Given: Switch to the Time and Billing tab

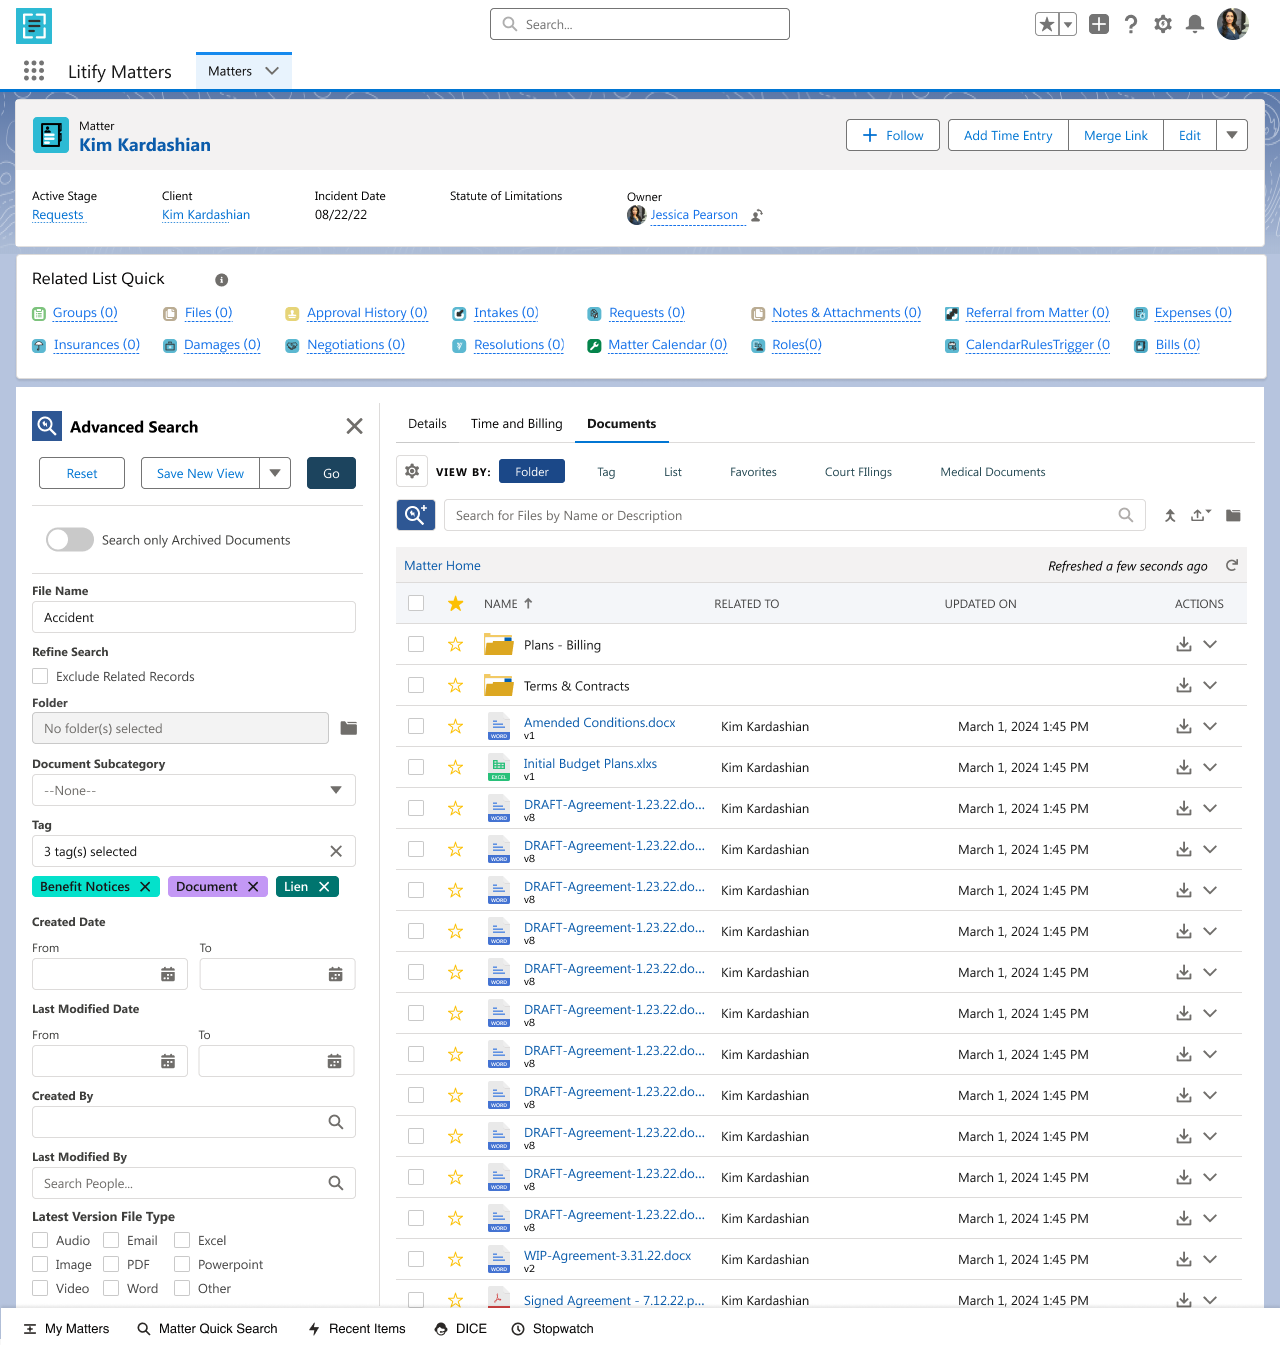Looking at the screenshot, I should click(517, 423).
